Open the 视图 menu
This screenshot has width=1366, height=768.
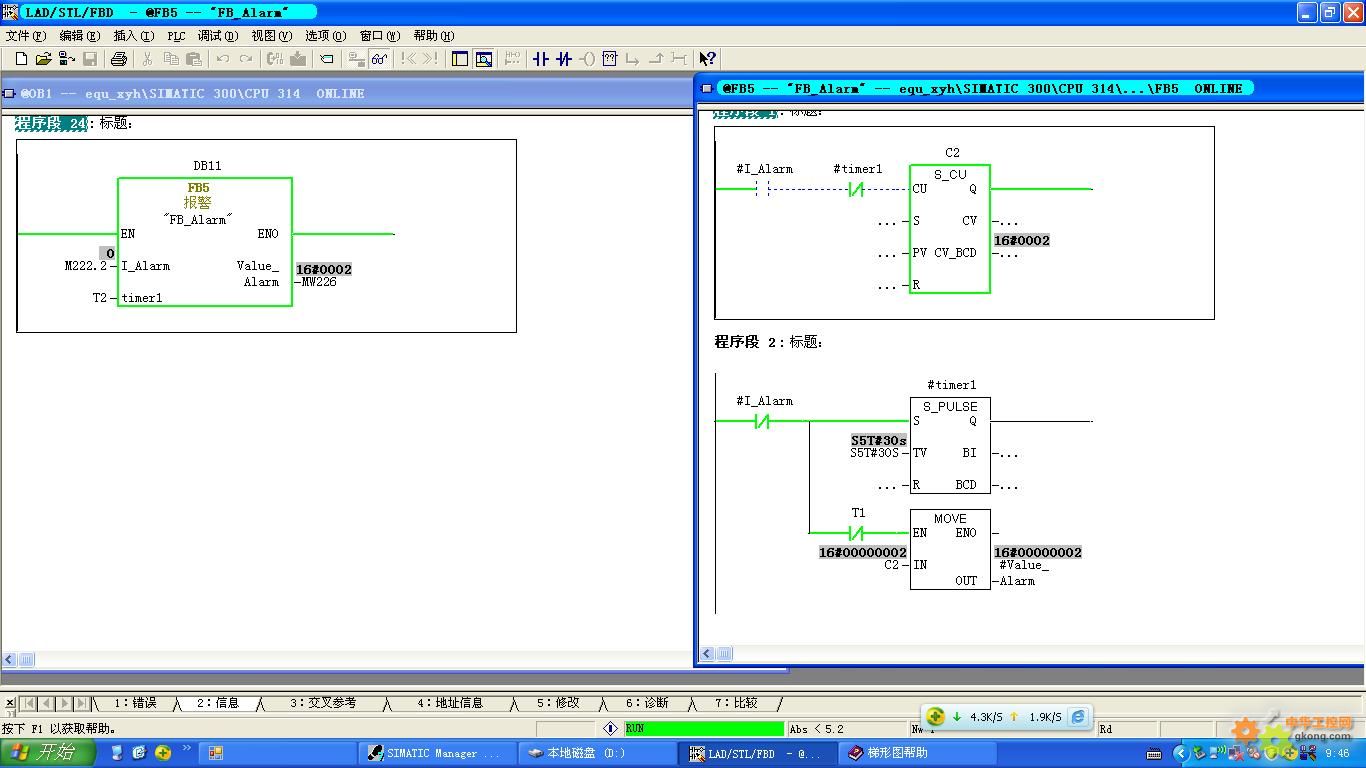coord(271,35)
